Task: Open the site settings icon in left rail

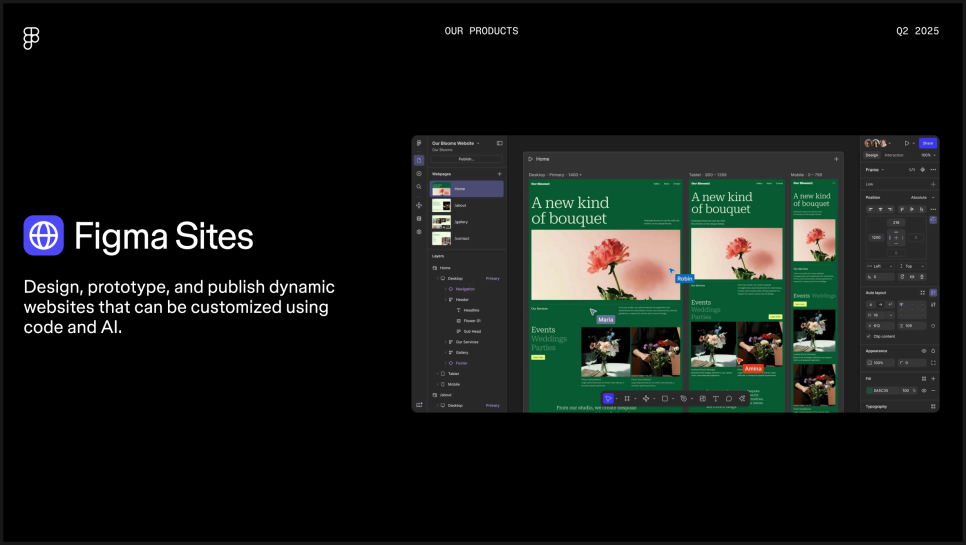Action: [419, 232]
